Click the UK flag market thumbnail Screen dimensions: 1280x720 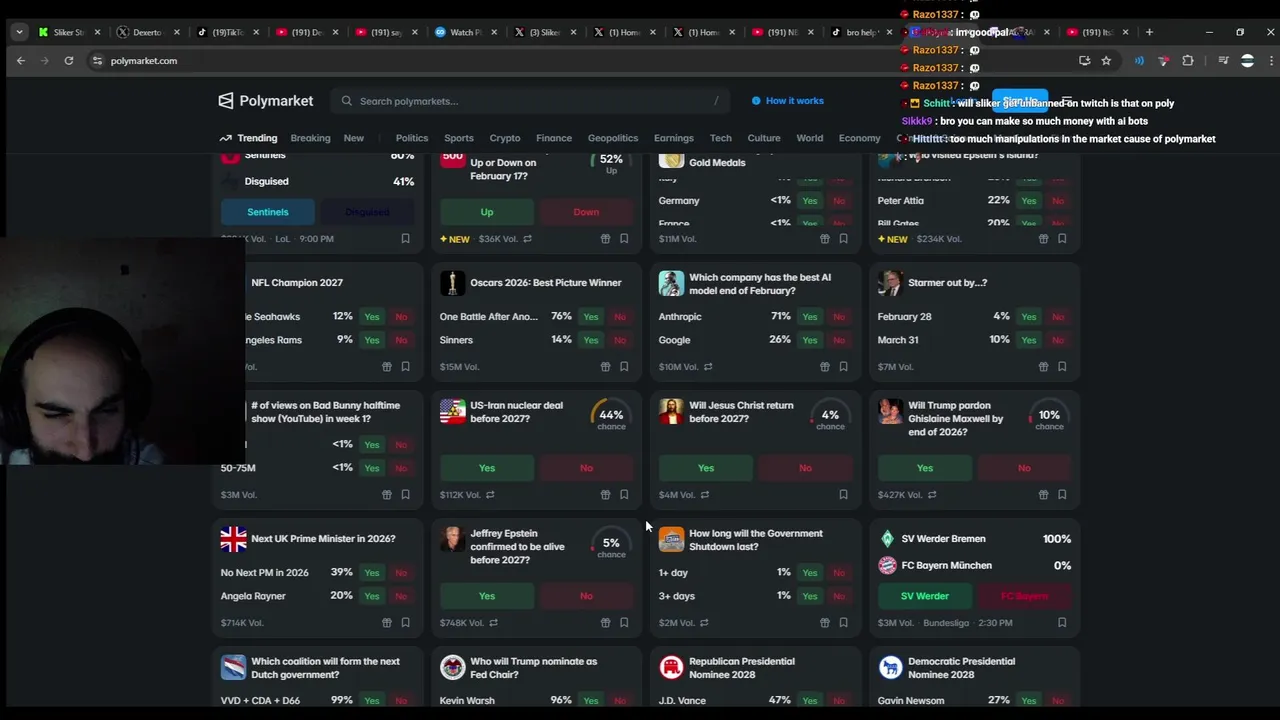click(x=234, y=540)
